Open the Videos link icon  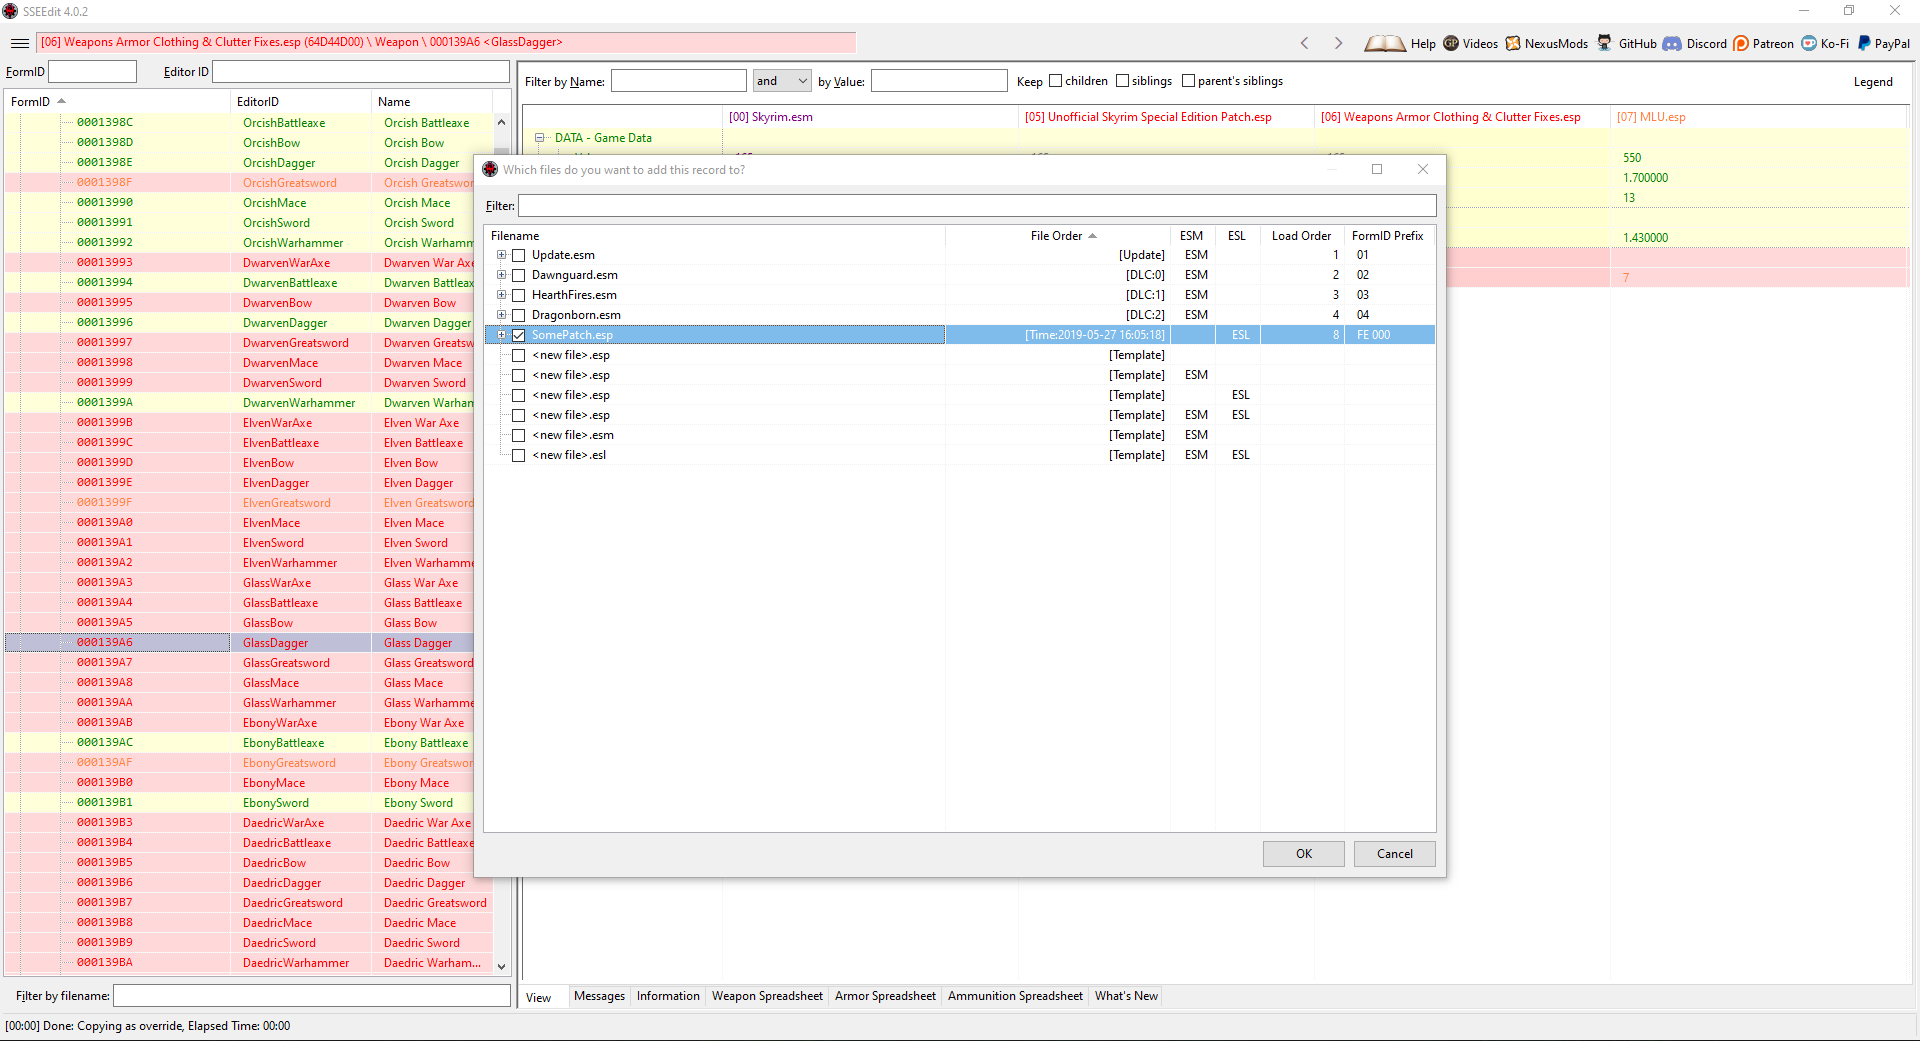pos(1451,43)
